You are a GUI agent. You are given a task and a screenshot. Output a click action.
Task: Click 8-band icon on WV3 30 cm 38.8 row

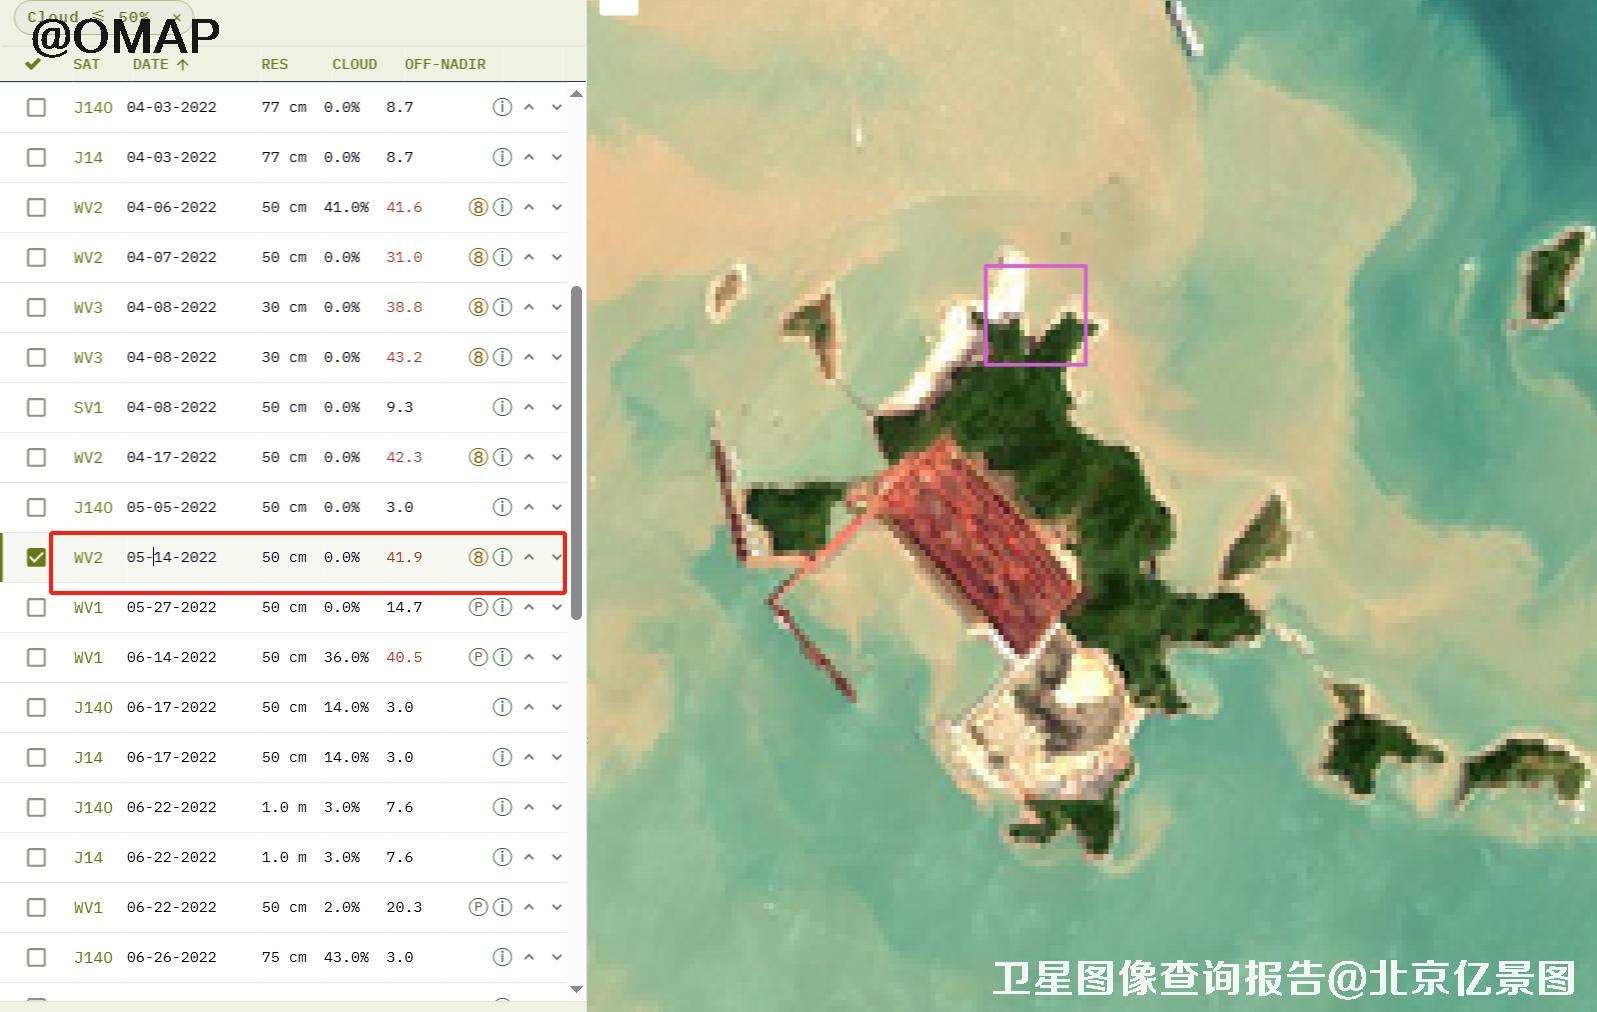point(478,307)
